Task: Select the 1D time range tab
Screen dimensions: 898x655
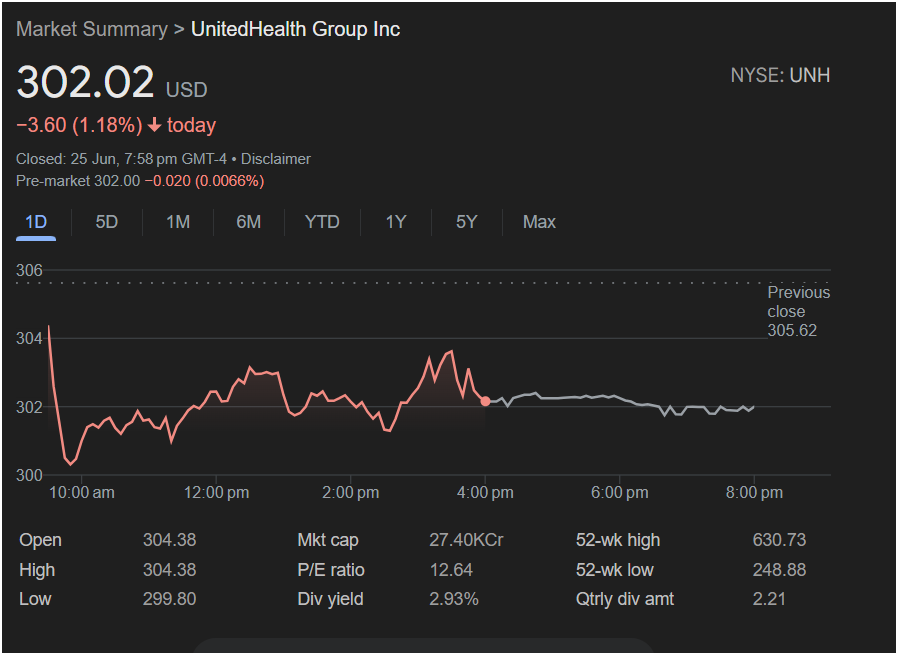Action: coord(36,222)
